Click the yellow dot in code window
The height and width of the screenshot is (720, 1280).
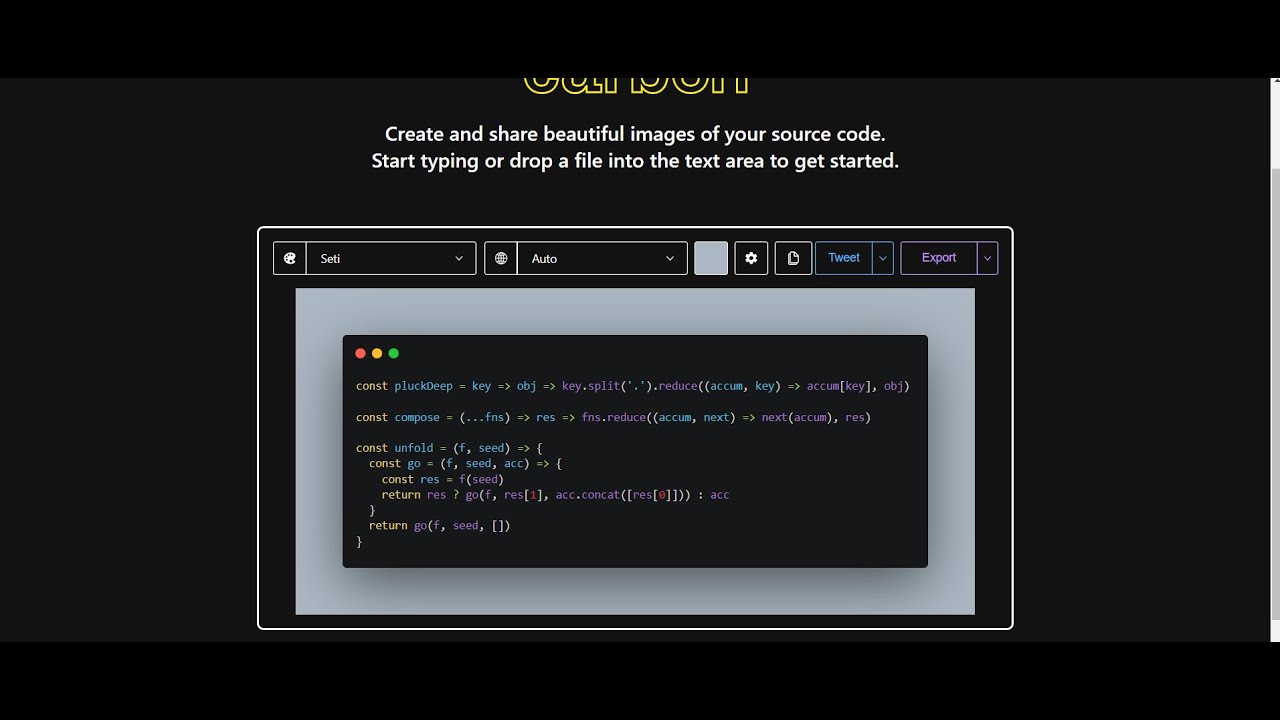(x=377, y=353)
